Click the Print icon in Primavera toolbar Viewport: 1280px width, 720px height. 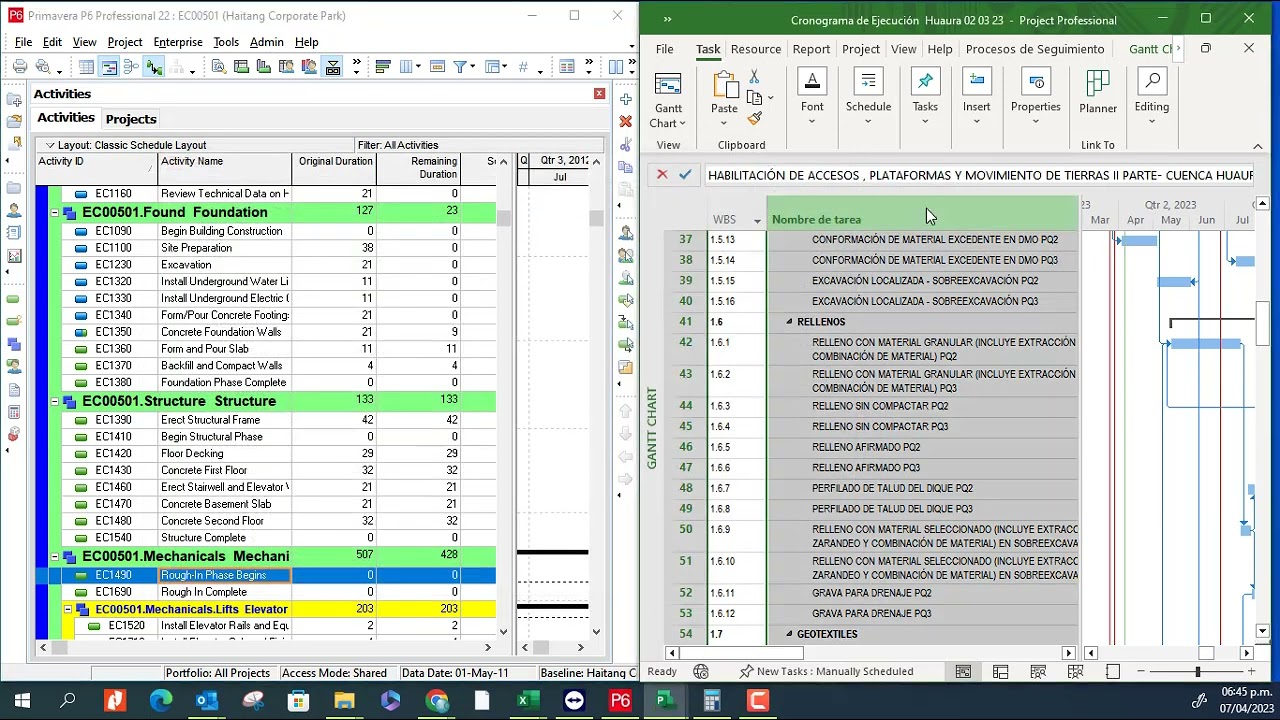pyautogui.click(x=20, y=67)
